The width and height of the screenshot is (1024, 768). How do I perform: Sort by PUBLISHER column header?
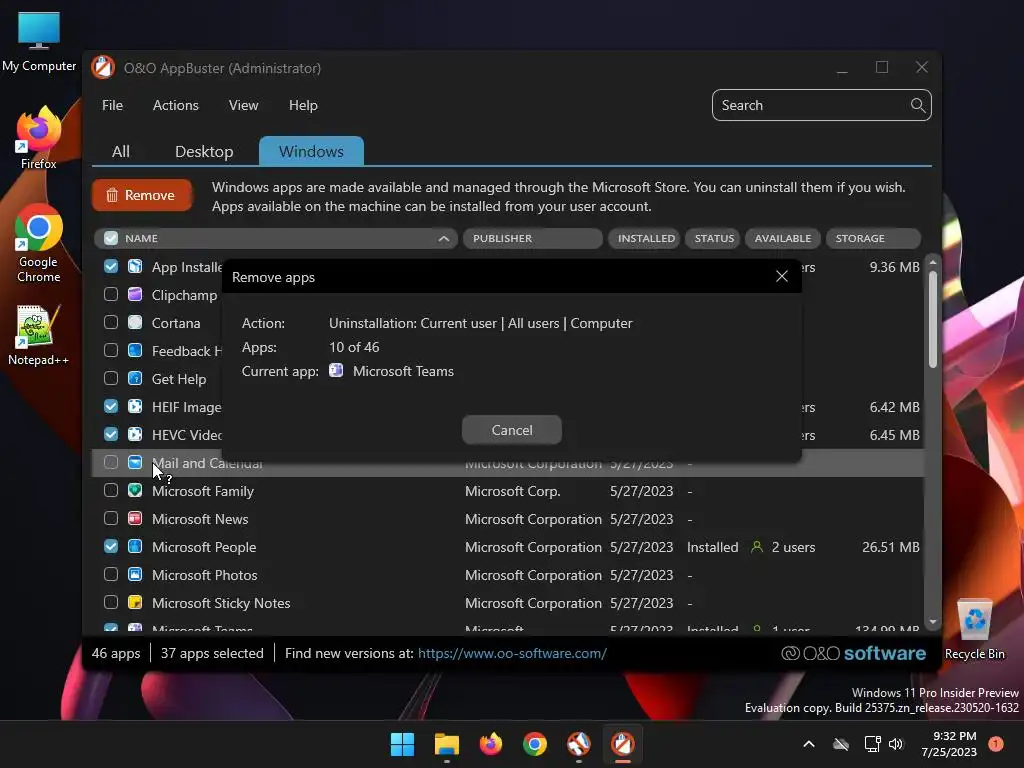click(x=532, y=238)
